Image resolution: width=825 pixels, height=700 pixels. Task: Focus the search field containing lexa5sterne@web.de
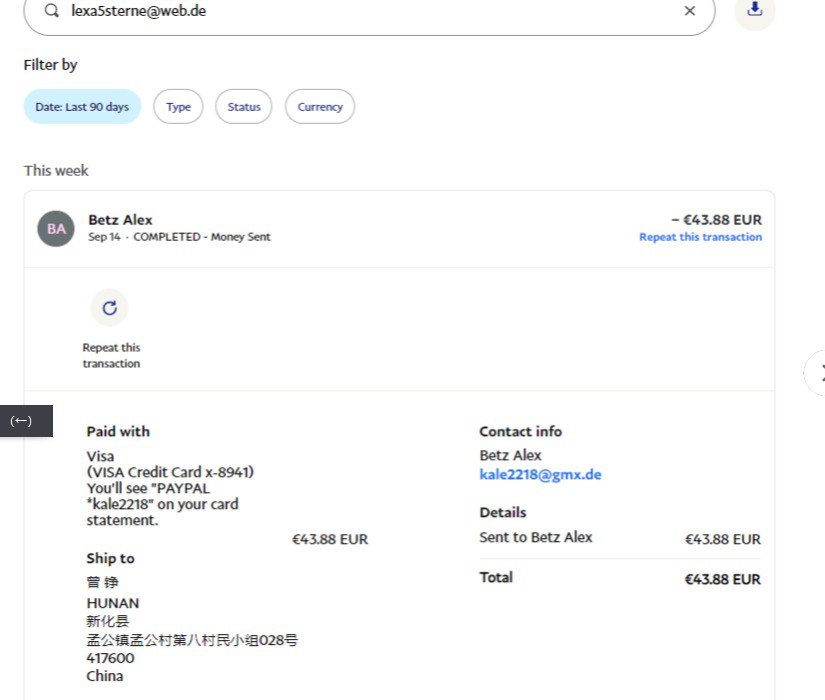pos(370,11)
